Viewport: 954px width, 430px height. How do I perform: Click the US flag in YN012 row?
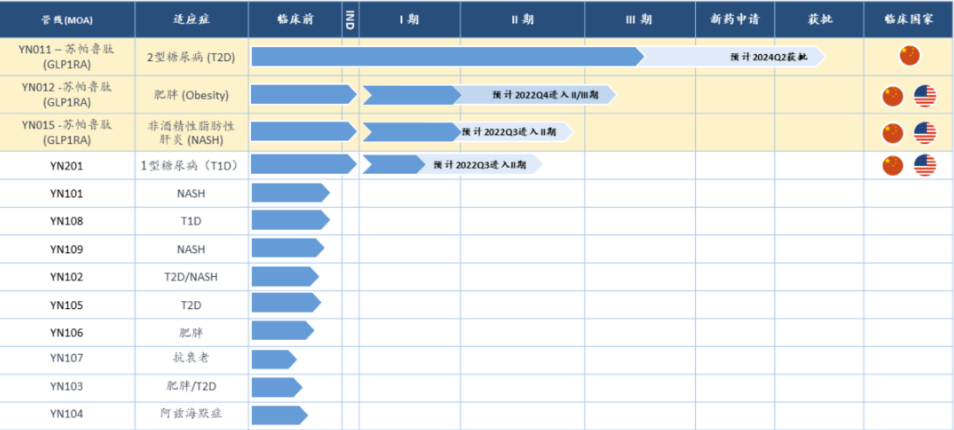(x=925, y=95)
